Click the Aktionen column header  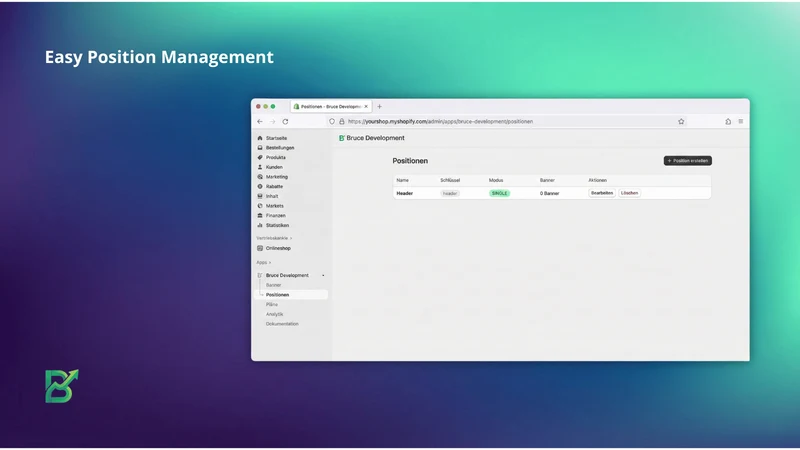pyautogui.click(x=597, y=180)
